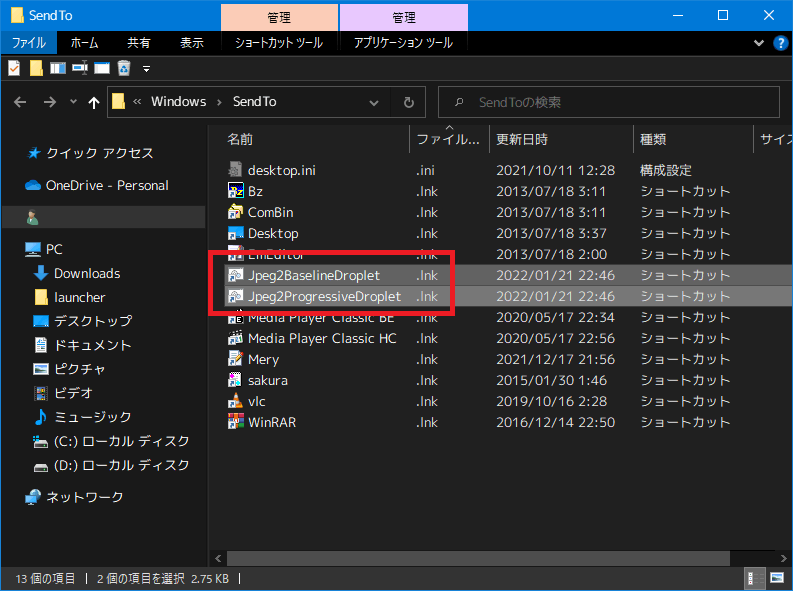
Task: Select the sakura shortcut icon
Action: click(235, 380)
